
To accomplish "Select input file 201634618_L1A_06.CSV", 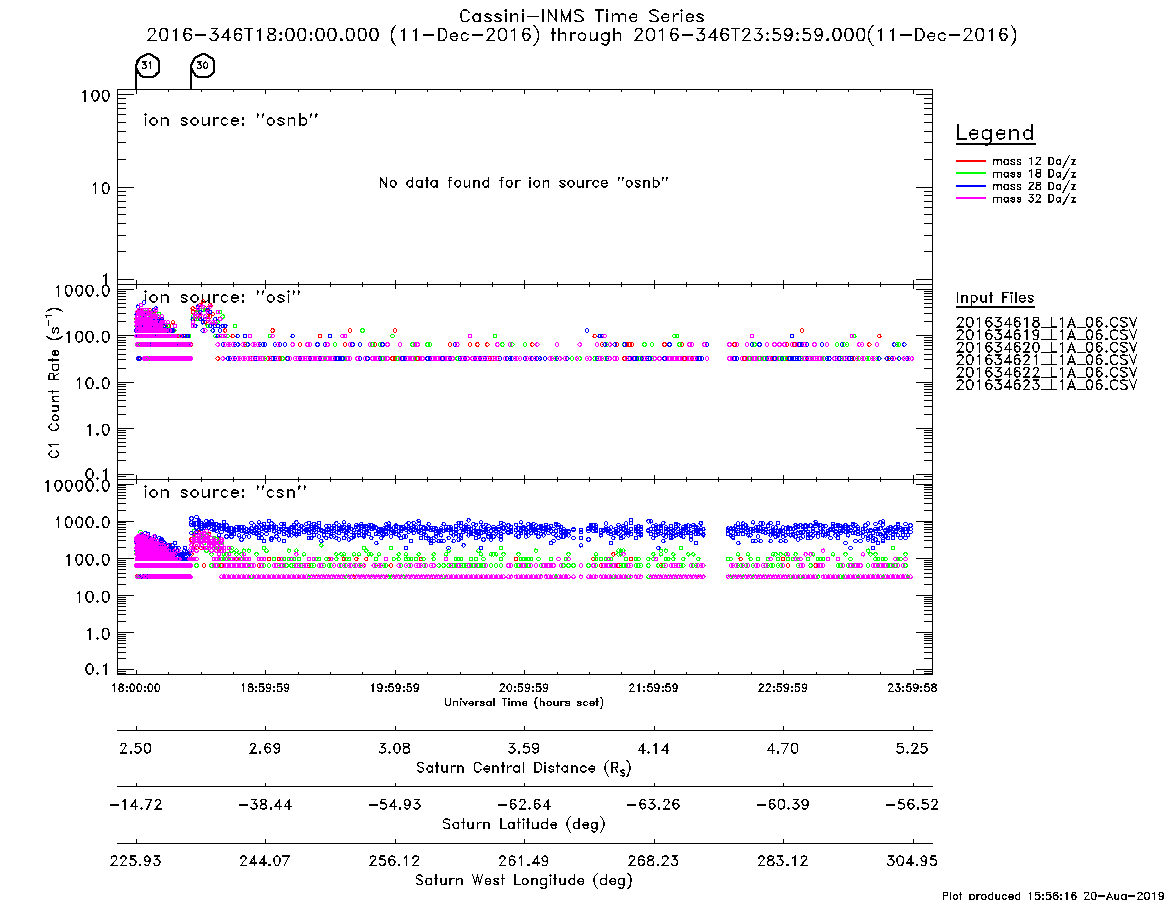I will 1046,323.
